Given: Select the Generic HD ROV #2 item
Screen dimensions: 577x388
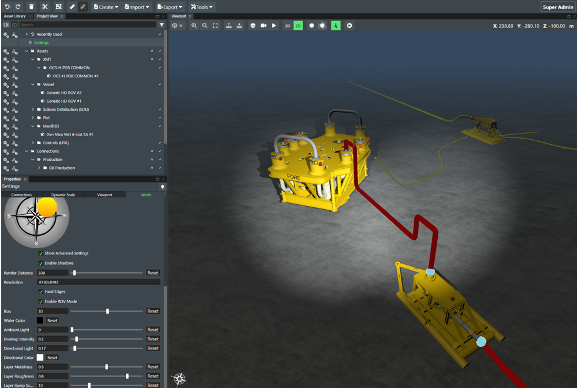Looking at the screenshot, I should pos(63,93).
